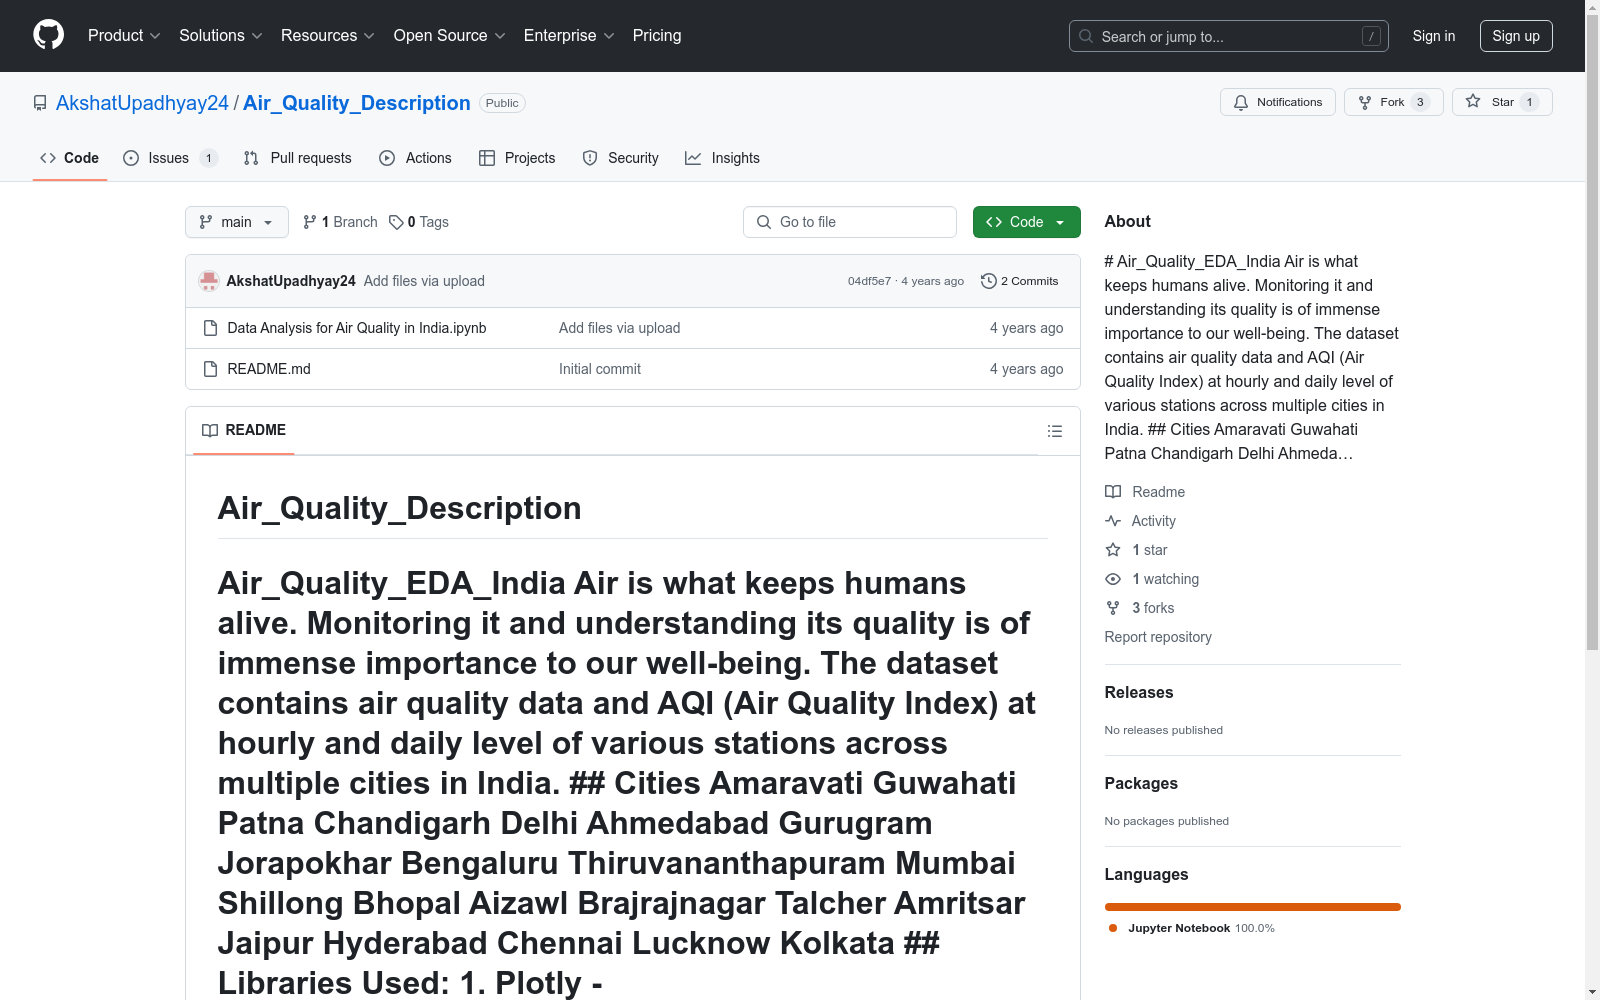This screenshot has height=1000, width=1600.
Task: Open the Actions tab
Action: point(416,158)
